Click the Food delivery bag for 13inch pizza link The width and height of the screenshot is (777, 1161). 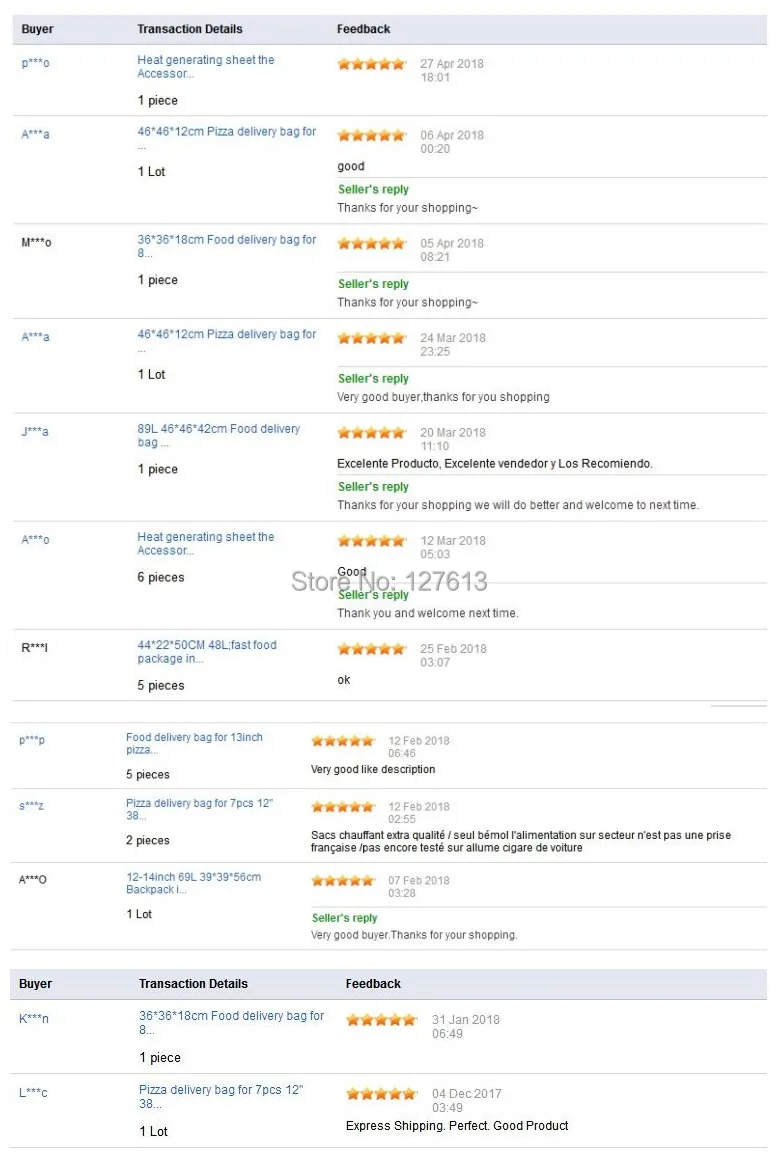(194, 743)
